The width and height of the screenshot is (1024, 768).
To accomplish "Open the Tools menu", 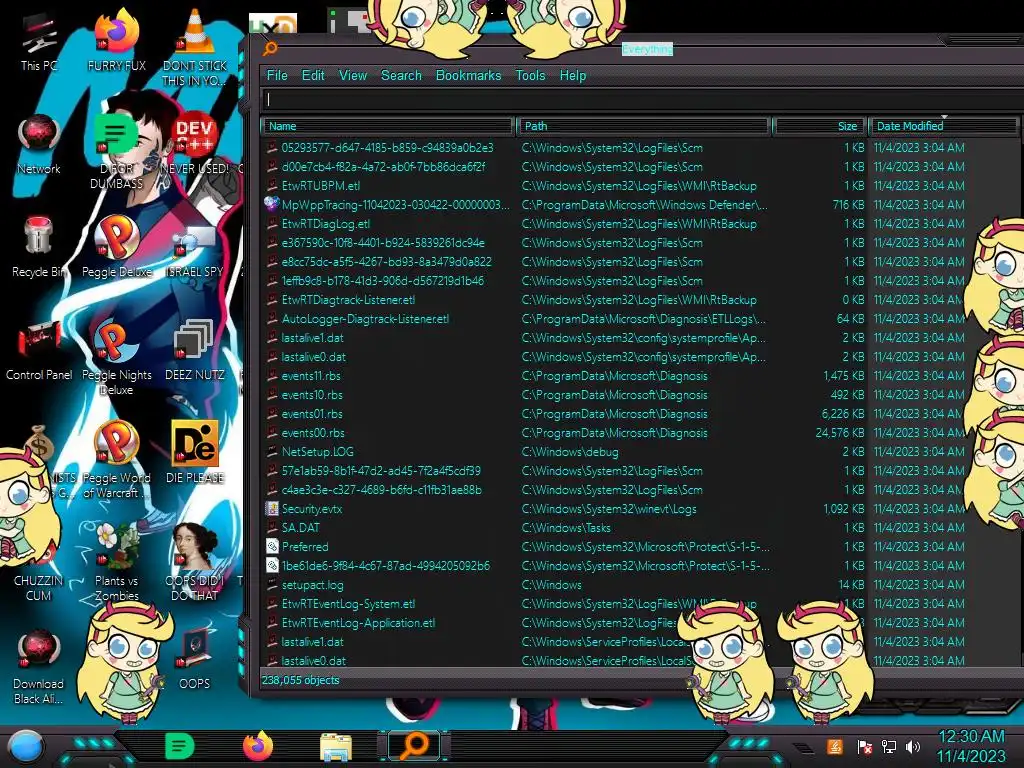I will [530, 75].
